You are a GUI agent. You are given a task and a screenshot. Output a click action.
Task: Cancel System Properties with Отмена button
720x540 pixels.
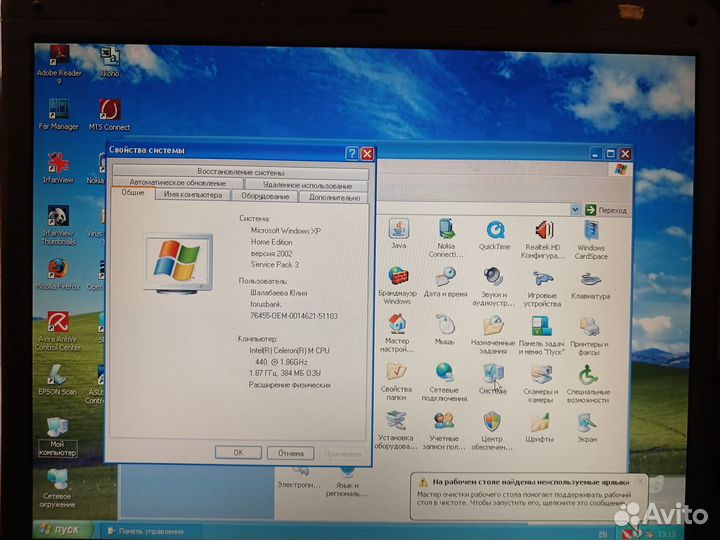(x=291, y=453)
